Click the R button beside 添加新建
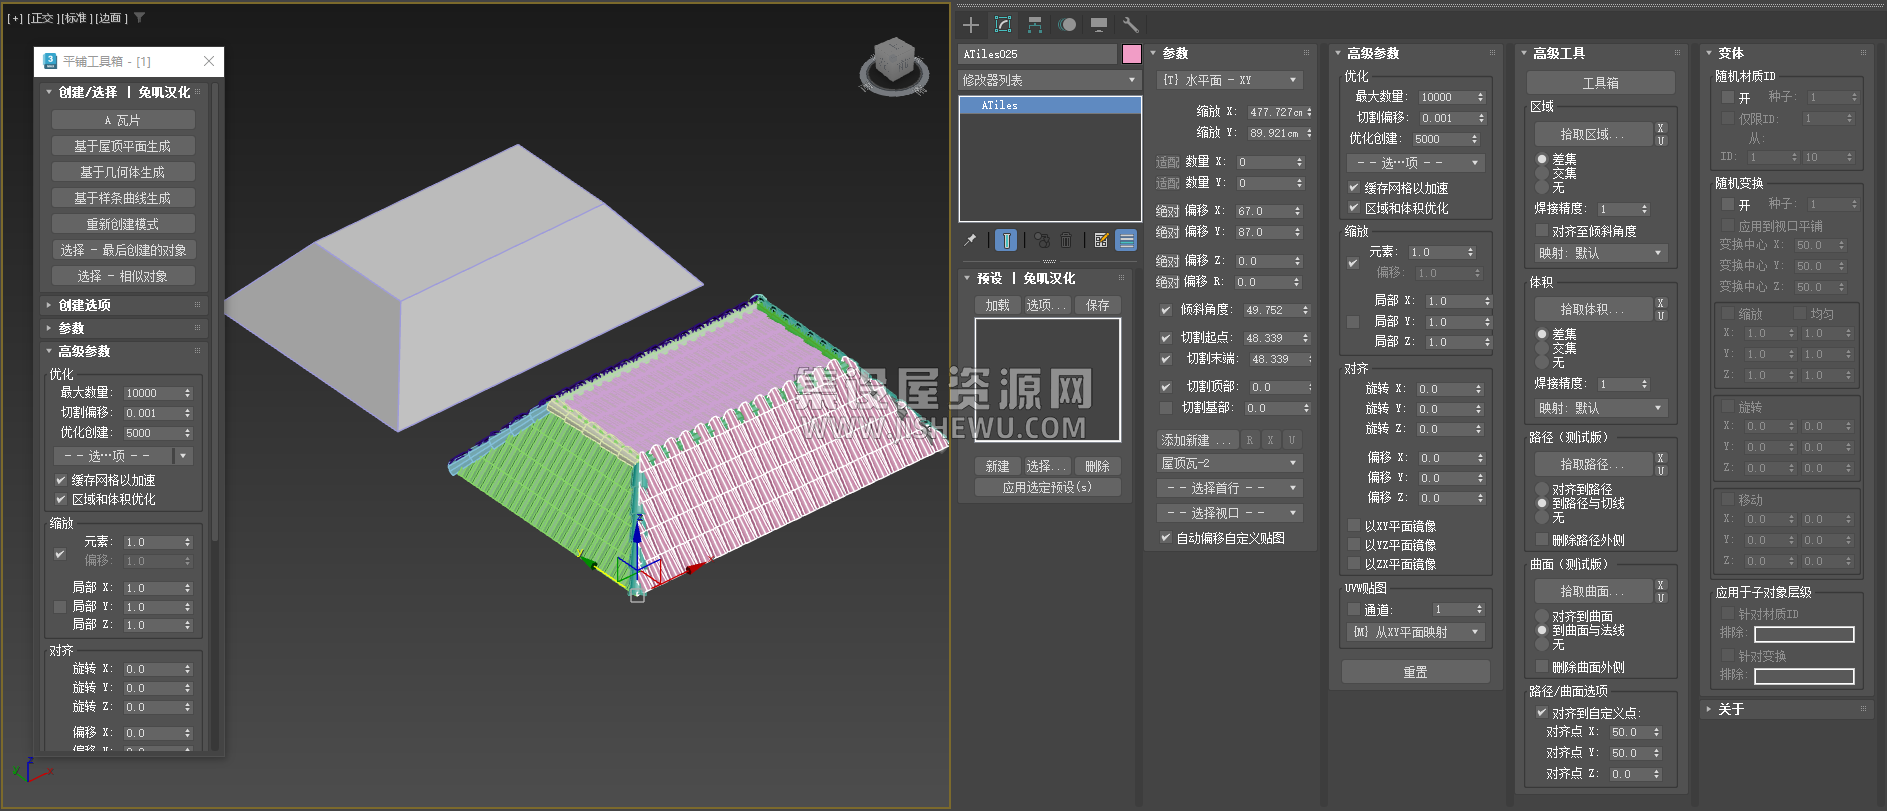This screenshot has height=811, width=1887. 1249,440
